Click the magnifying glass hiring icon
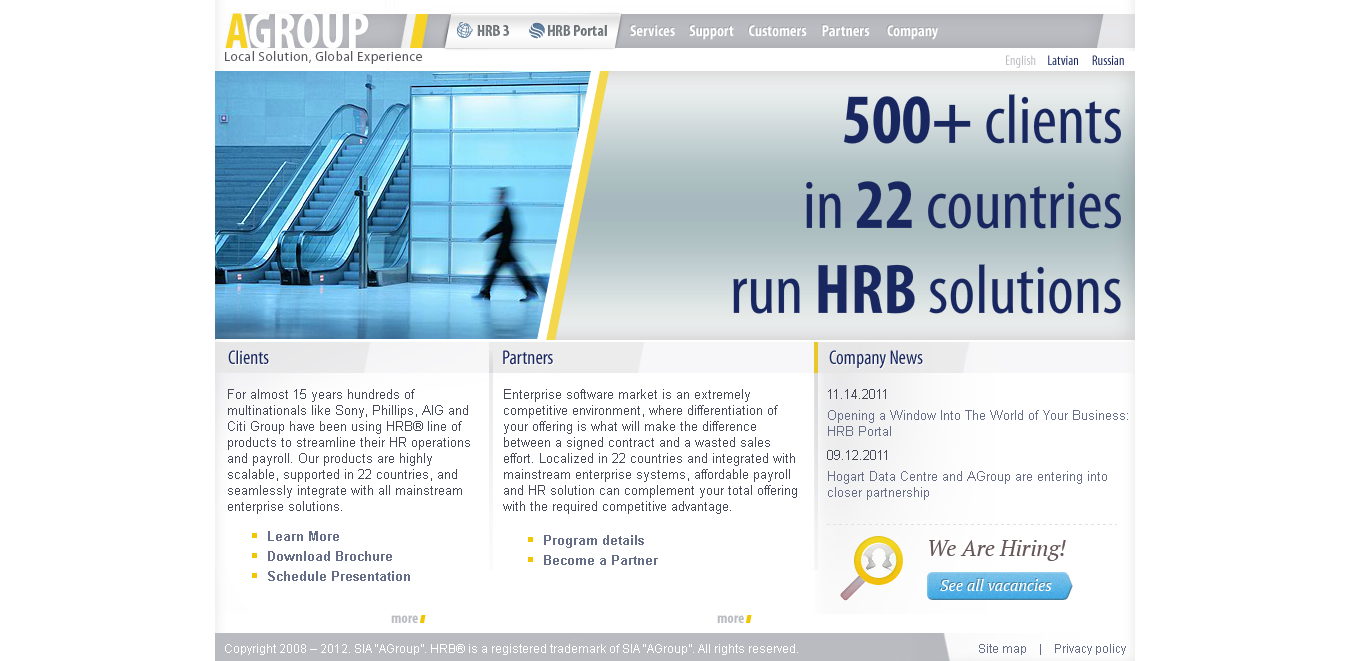Screen dimensions: 1350x661 pyautogui.click(x=870, y=566)
